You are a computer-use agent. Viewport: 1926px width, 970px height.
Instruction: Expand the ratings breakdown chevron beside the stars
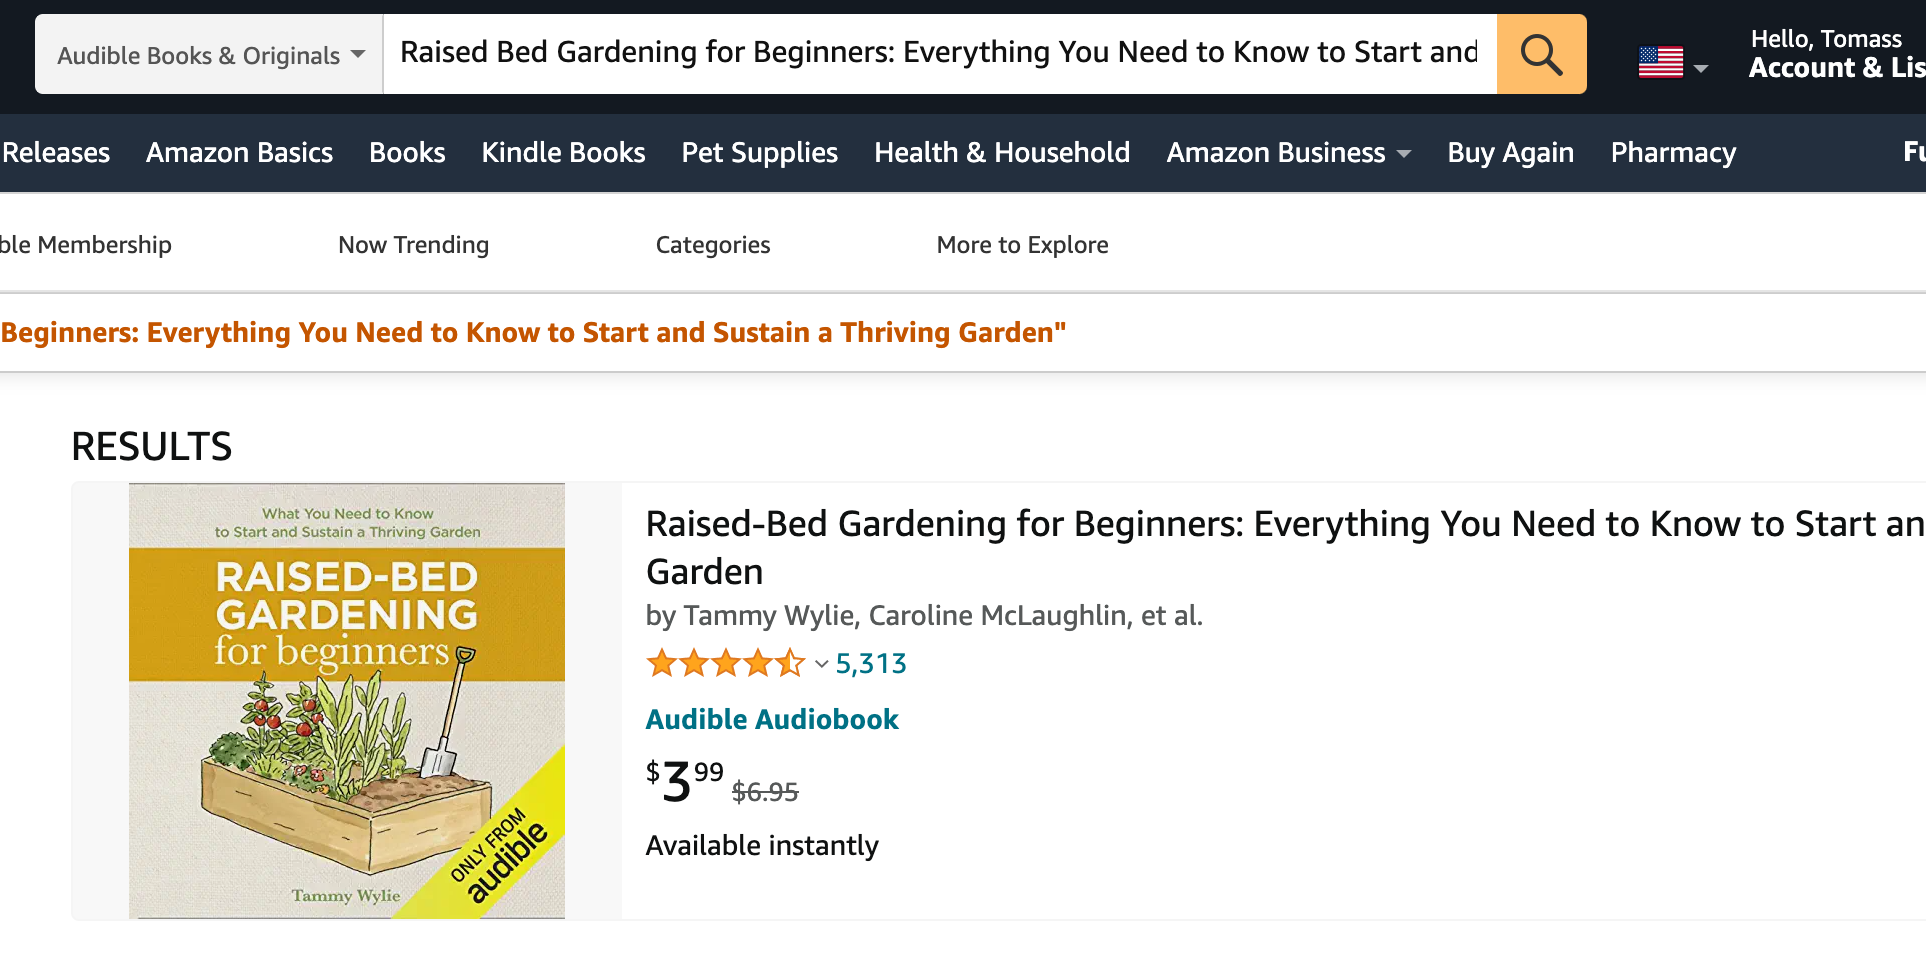coord(819,664)
